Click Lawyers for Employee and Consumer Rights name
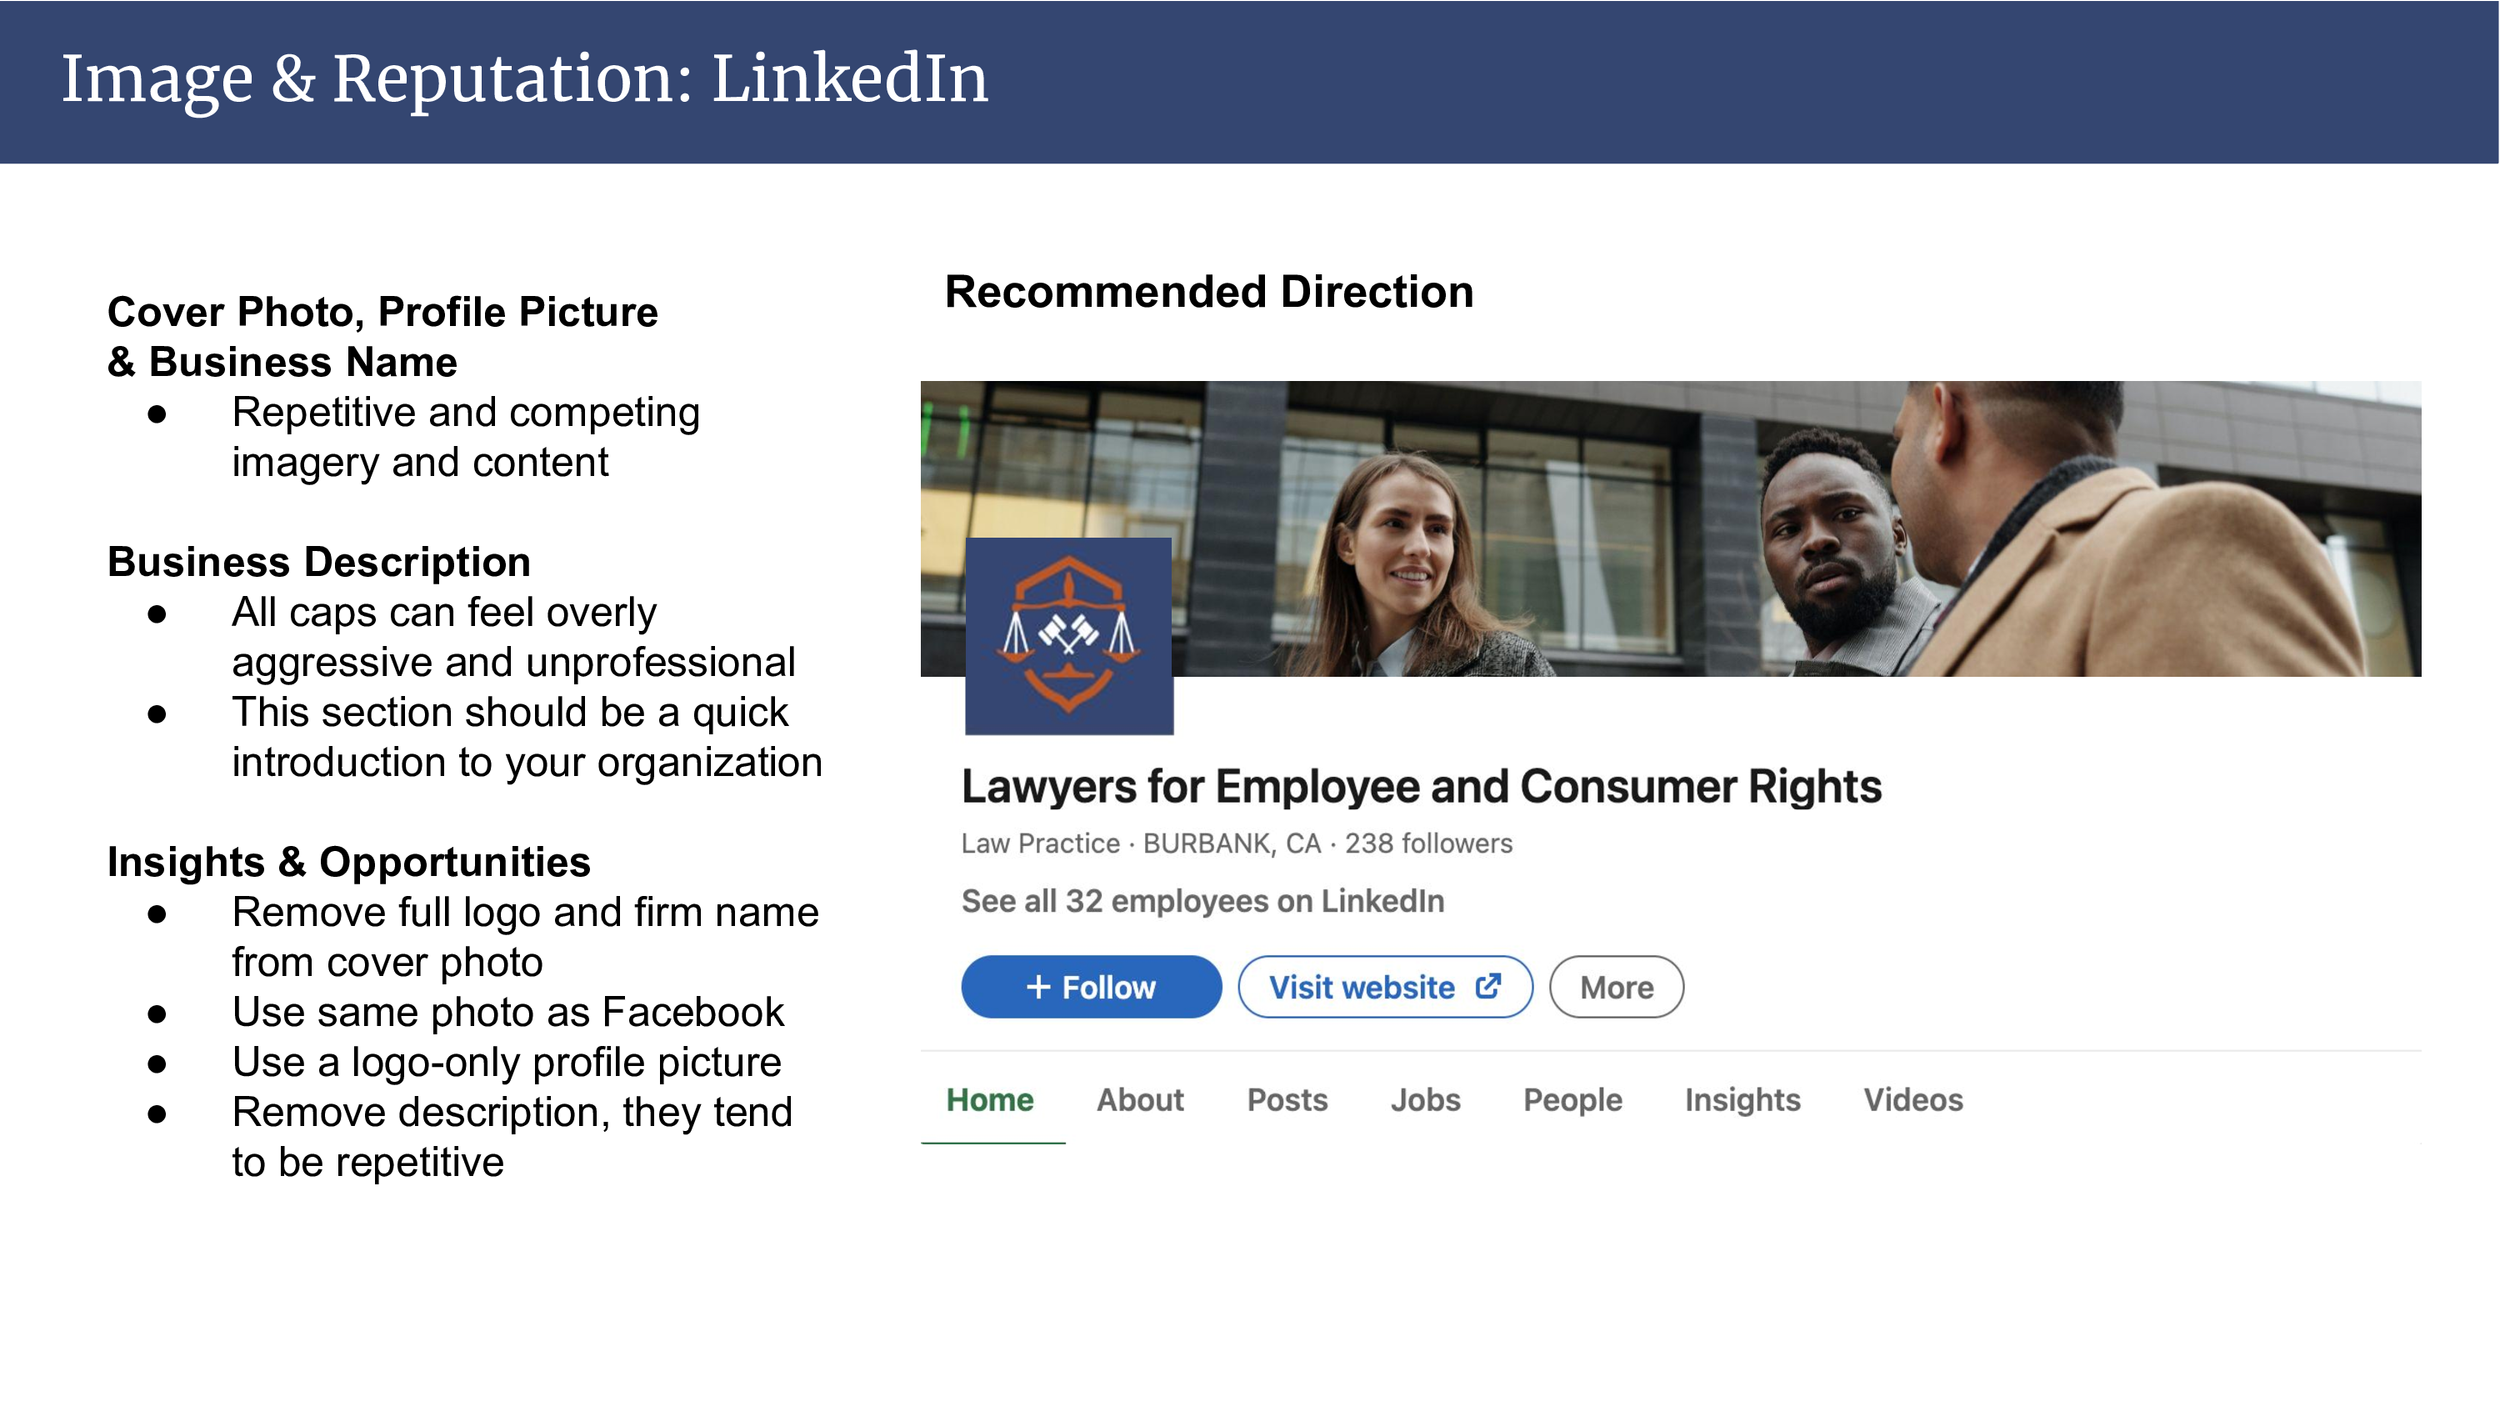Screen dimensions: 2500x1407 point(1420,786)
